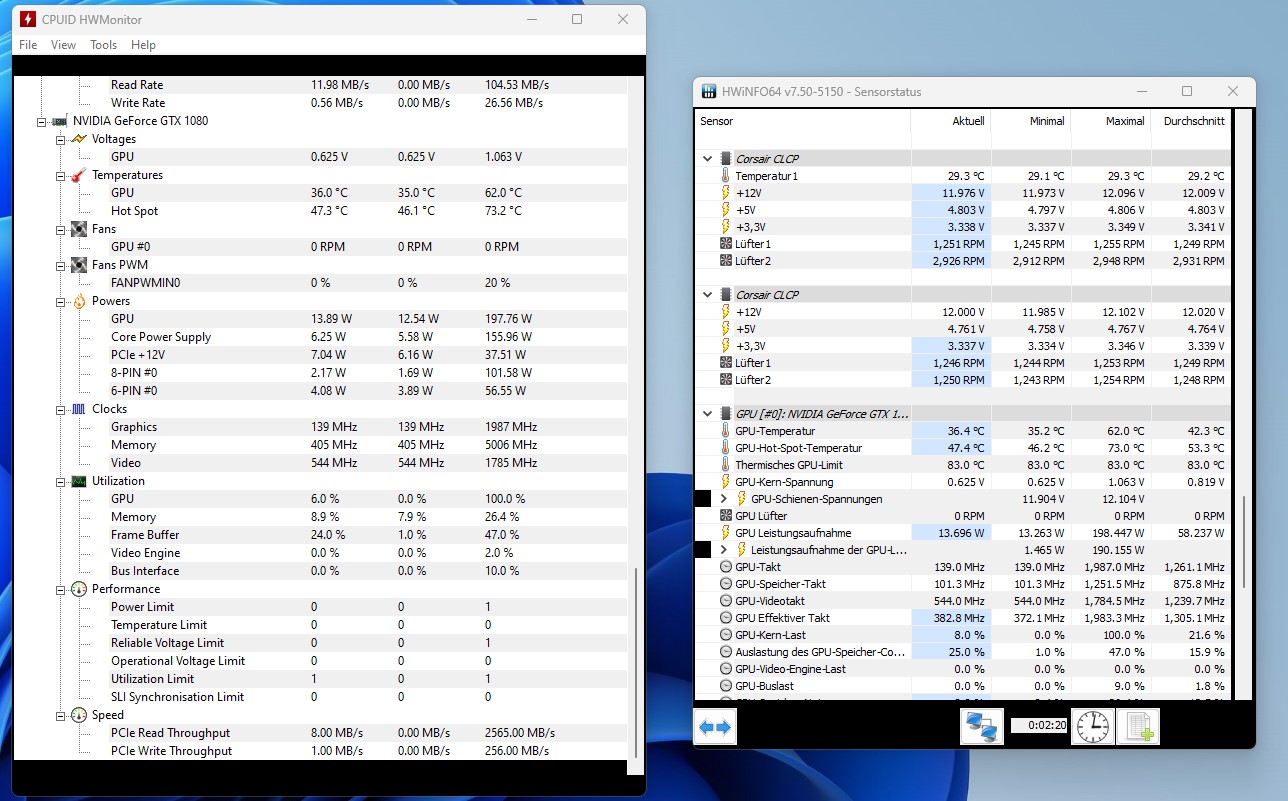Click the Powers flame icon in HWMonitor

tap(79, 301)
